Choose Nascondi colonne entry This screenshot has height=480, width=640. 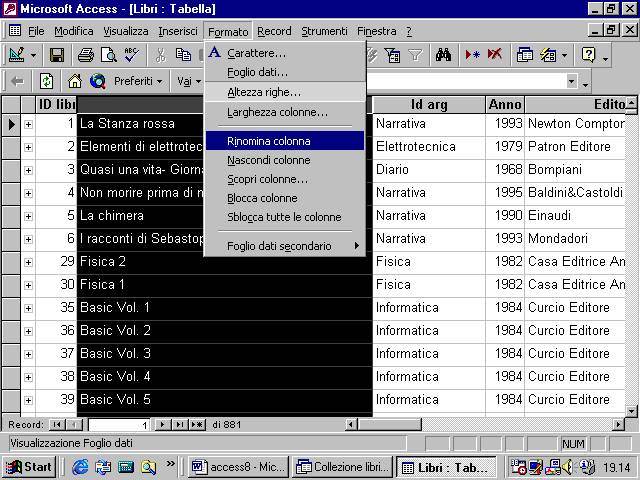coord(285,160)
